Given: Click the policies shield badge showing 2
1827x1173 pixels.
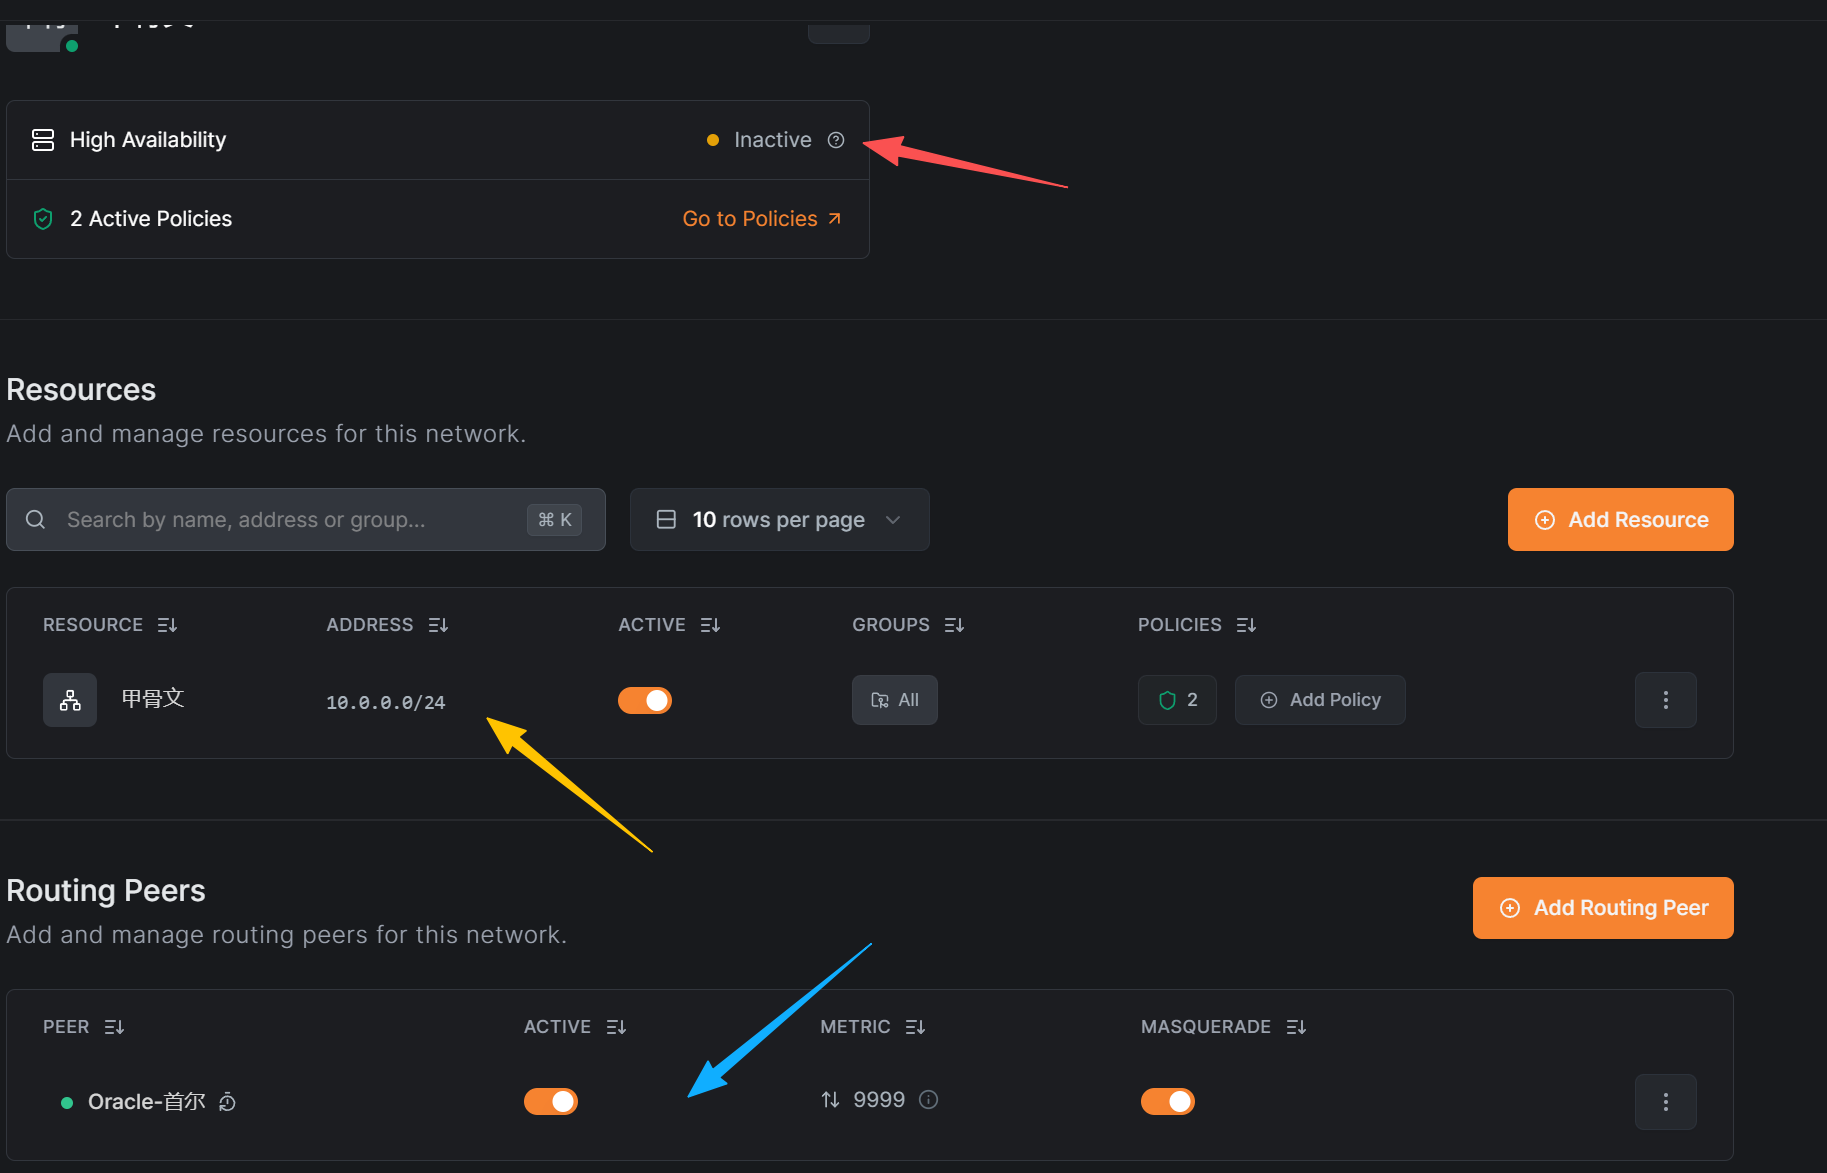Looking at the screenshot, I should pyautogui.click(x=1177, y=700).
